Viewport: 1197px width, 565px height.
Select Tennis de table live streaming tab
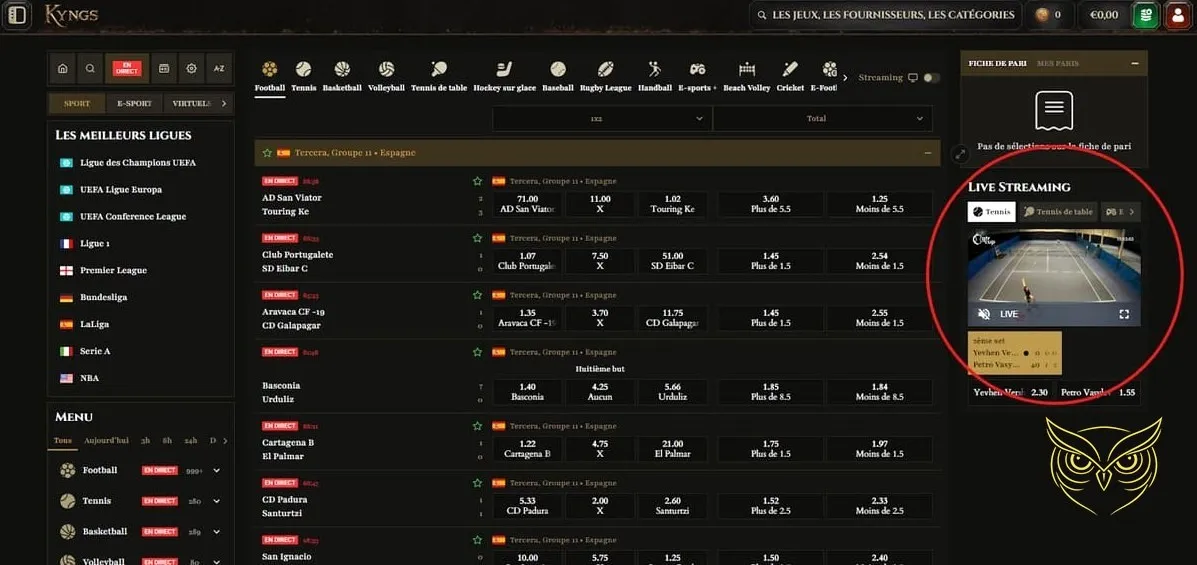(x=1058, y=211)
